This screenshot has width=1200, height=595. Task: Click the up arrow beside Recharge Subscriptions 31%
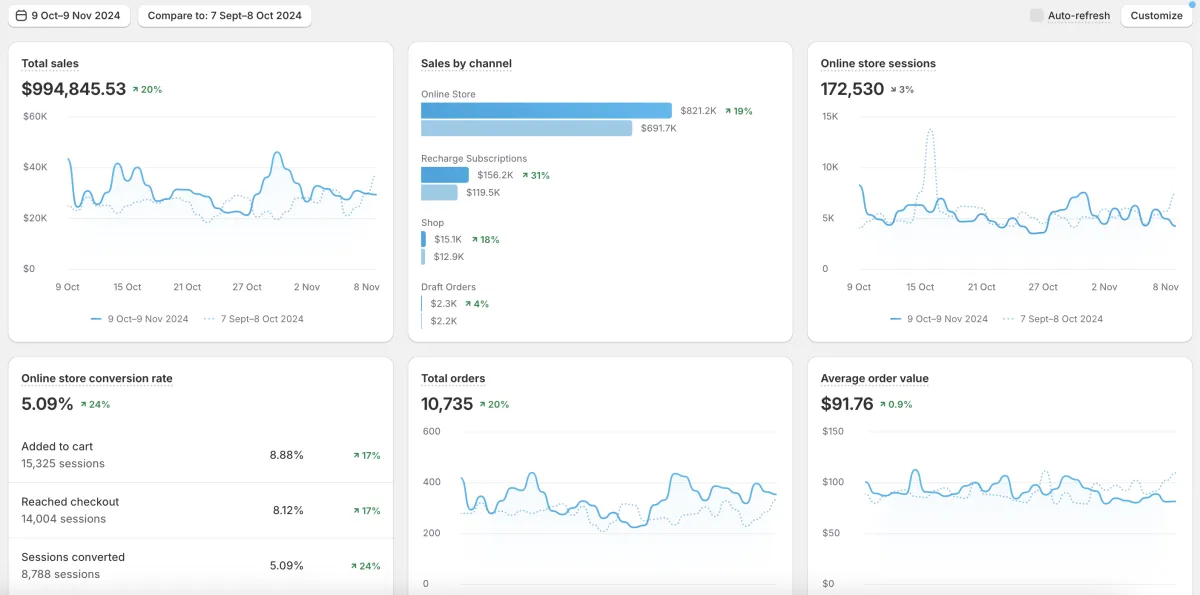pos(525,175)
